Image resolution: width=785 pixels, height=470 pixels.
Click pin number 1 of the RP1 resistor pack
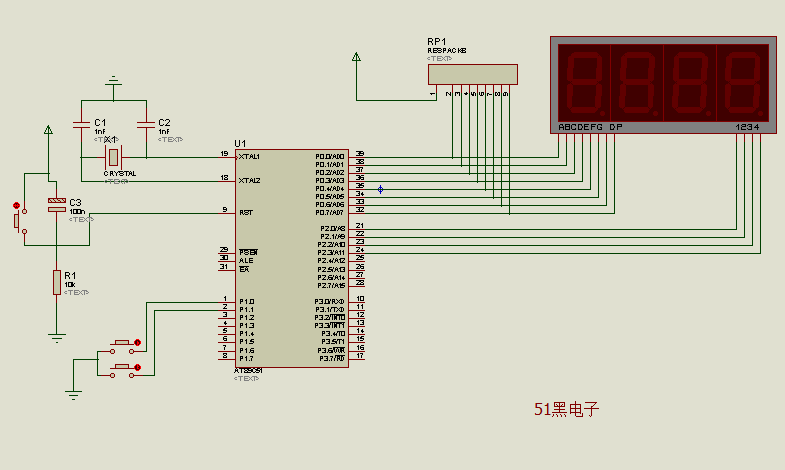(x=433, y=94)
